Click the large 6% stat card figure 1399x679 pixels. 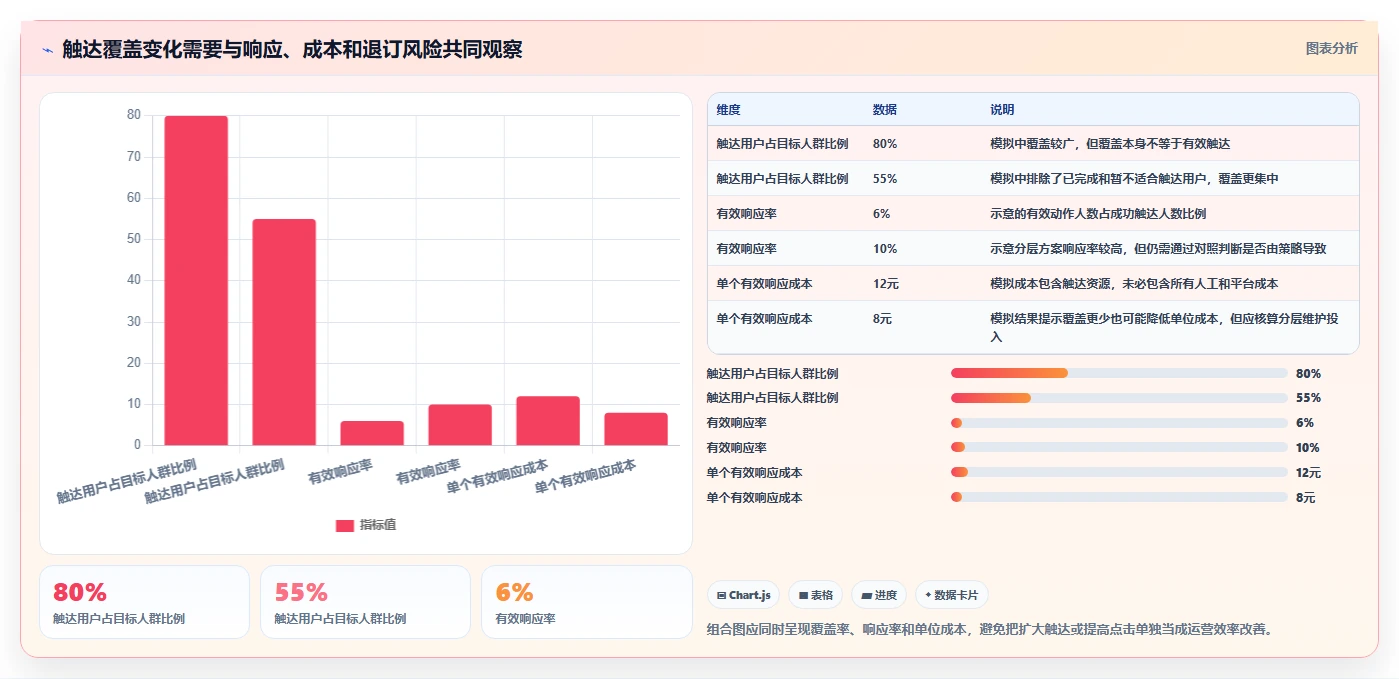pos(515,592)
